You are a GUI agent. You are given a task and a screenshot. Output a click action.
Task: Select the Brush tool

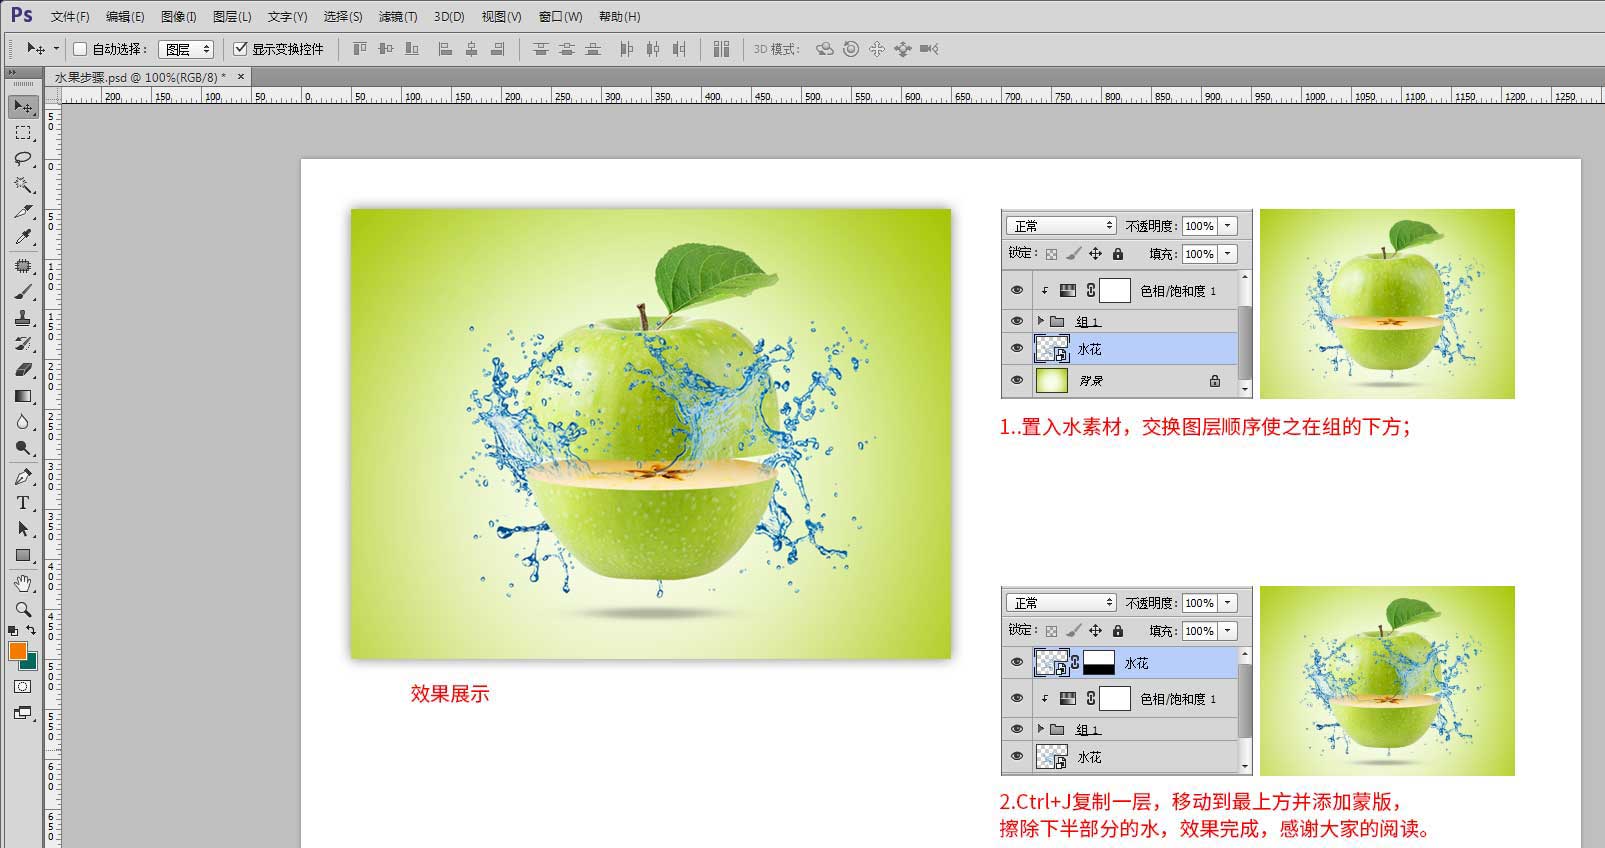(x=23, y=292)
